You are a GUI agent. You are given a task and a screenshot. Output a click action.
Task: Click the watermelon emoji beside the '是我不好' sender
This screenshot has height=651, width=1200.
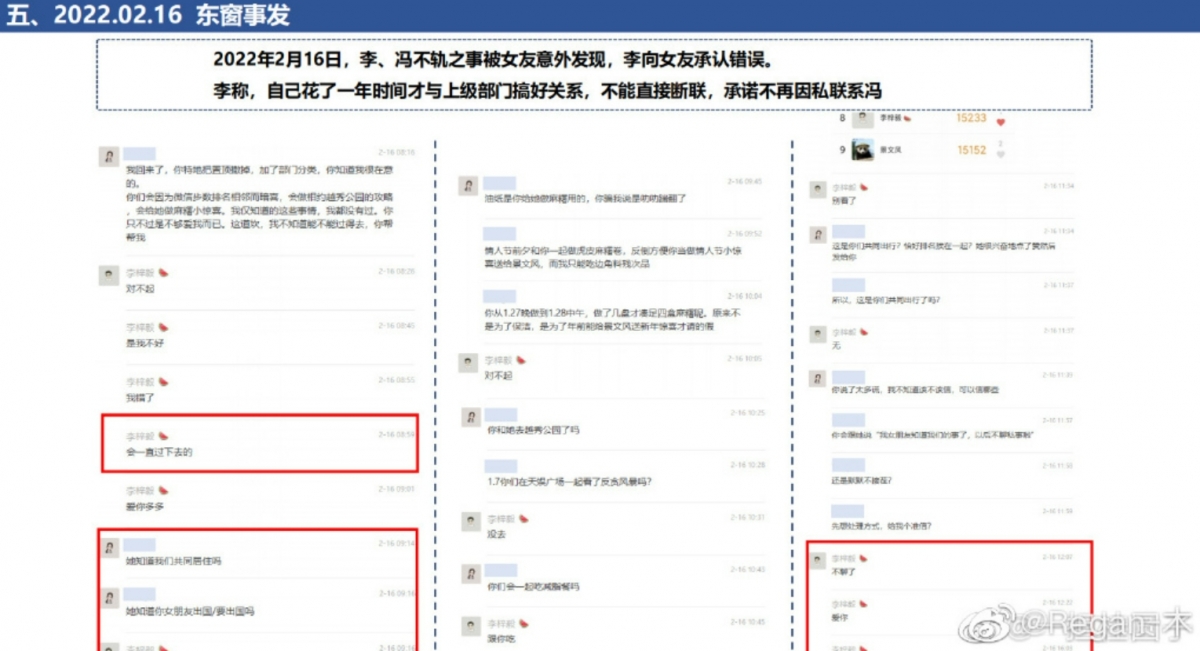click(164, 327)
